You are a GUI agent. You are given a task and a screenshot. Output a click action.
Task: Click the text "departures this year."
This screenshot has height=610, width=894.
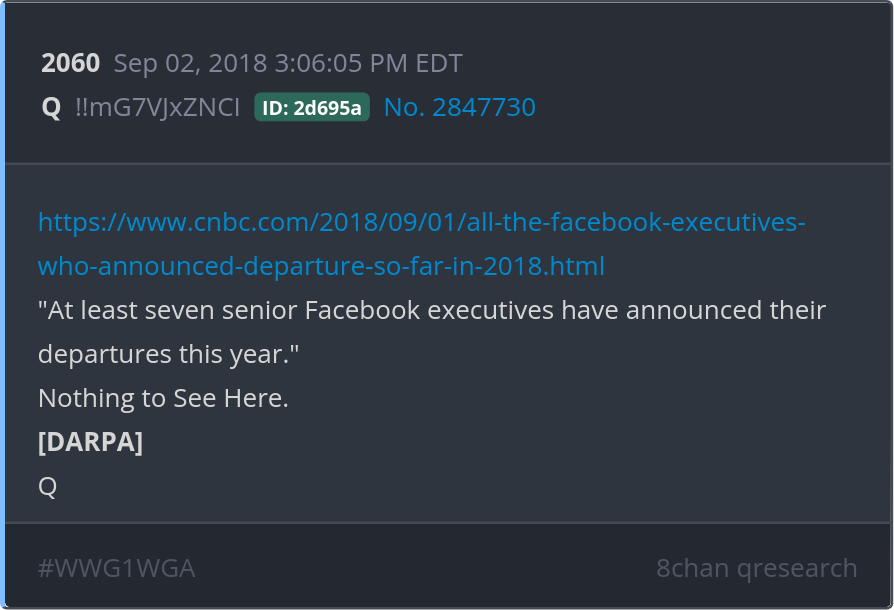tap(169, 354)
